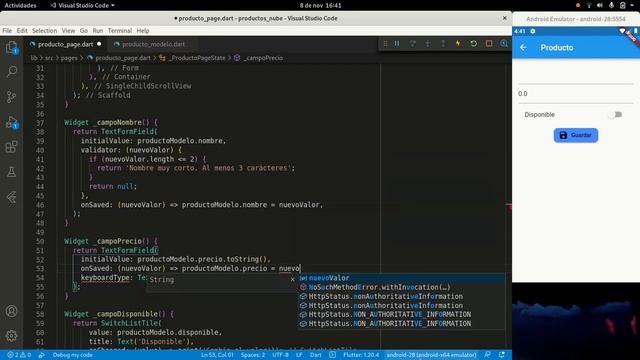The width and height of the screenshot is (640, 360).
Task: Click feedback icon in status bar
Action: click(488, 355)
